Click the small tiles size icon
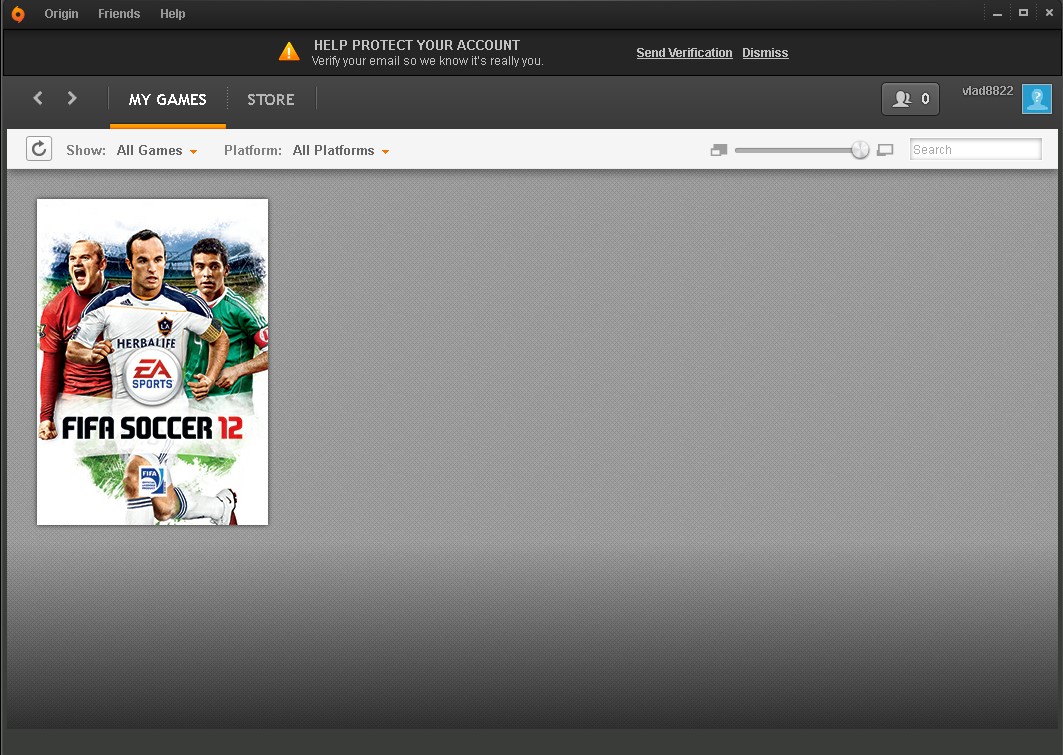Screen dimensions: 1063x755 click(x=719, y=150)
